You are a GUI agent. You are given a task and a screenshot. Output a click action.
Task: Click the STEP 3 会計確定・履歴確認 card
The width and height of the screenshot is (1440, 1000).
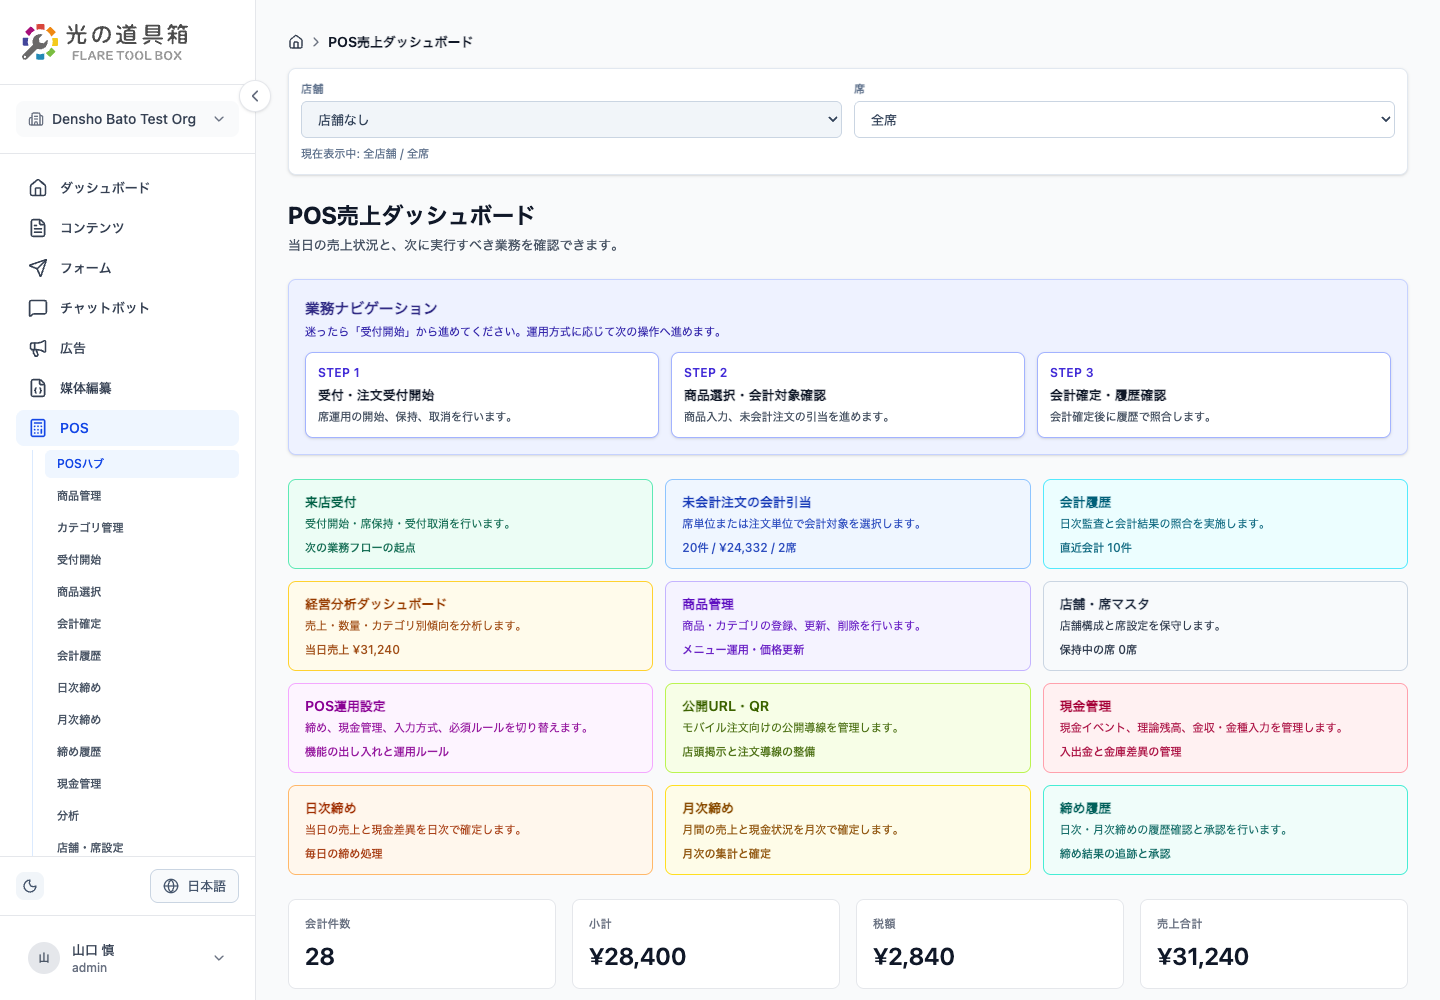click(1214, 395)
